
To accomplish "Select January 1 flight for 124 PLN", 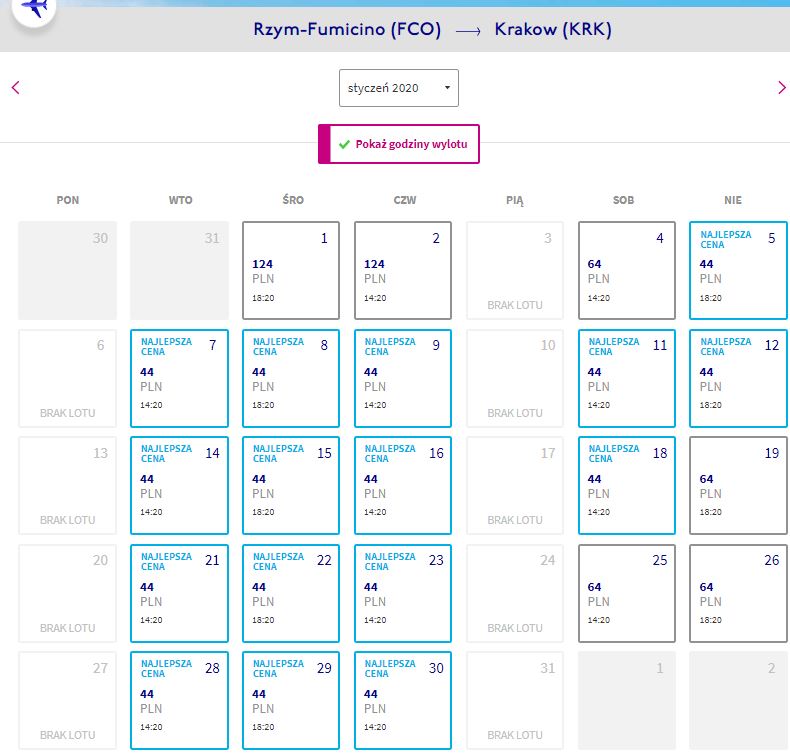I will [x=291, y=270].
